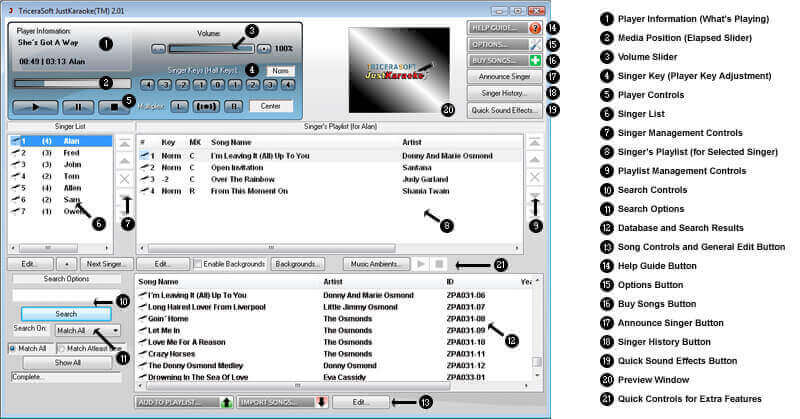Open Quick Sound Effects
Image resolution: width=800 pixels, height=419 pixels.
click(x=505, y=110)
